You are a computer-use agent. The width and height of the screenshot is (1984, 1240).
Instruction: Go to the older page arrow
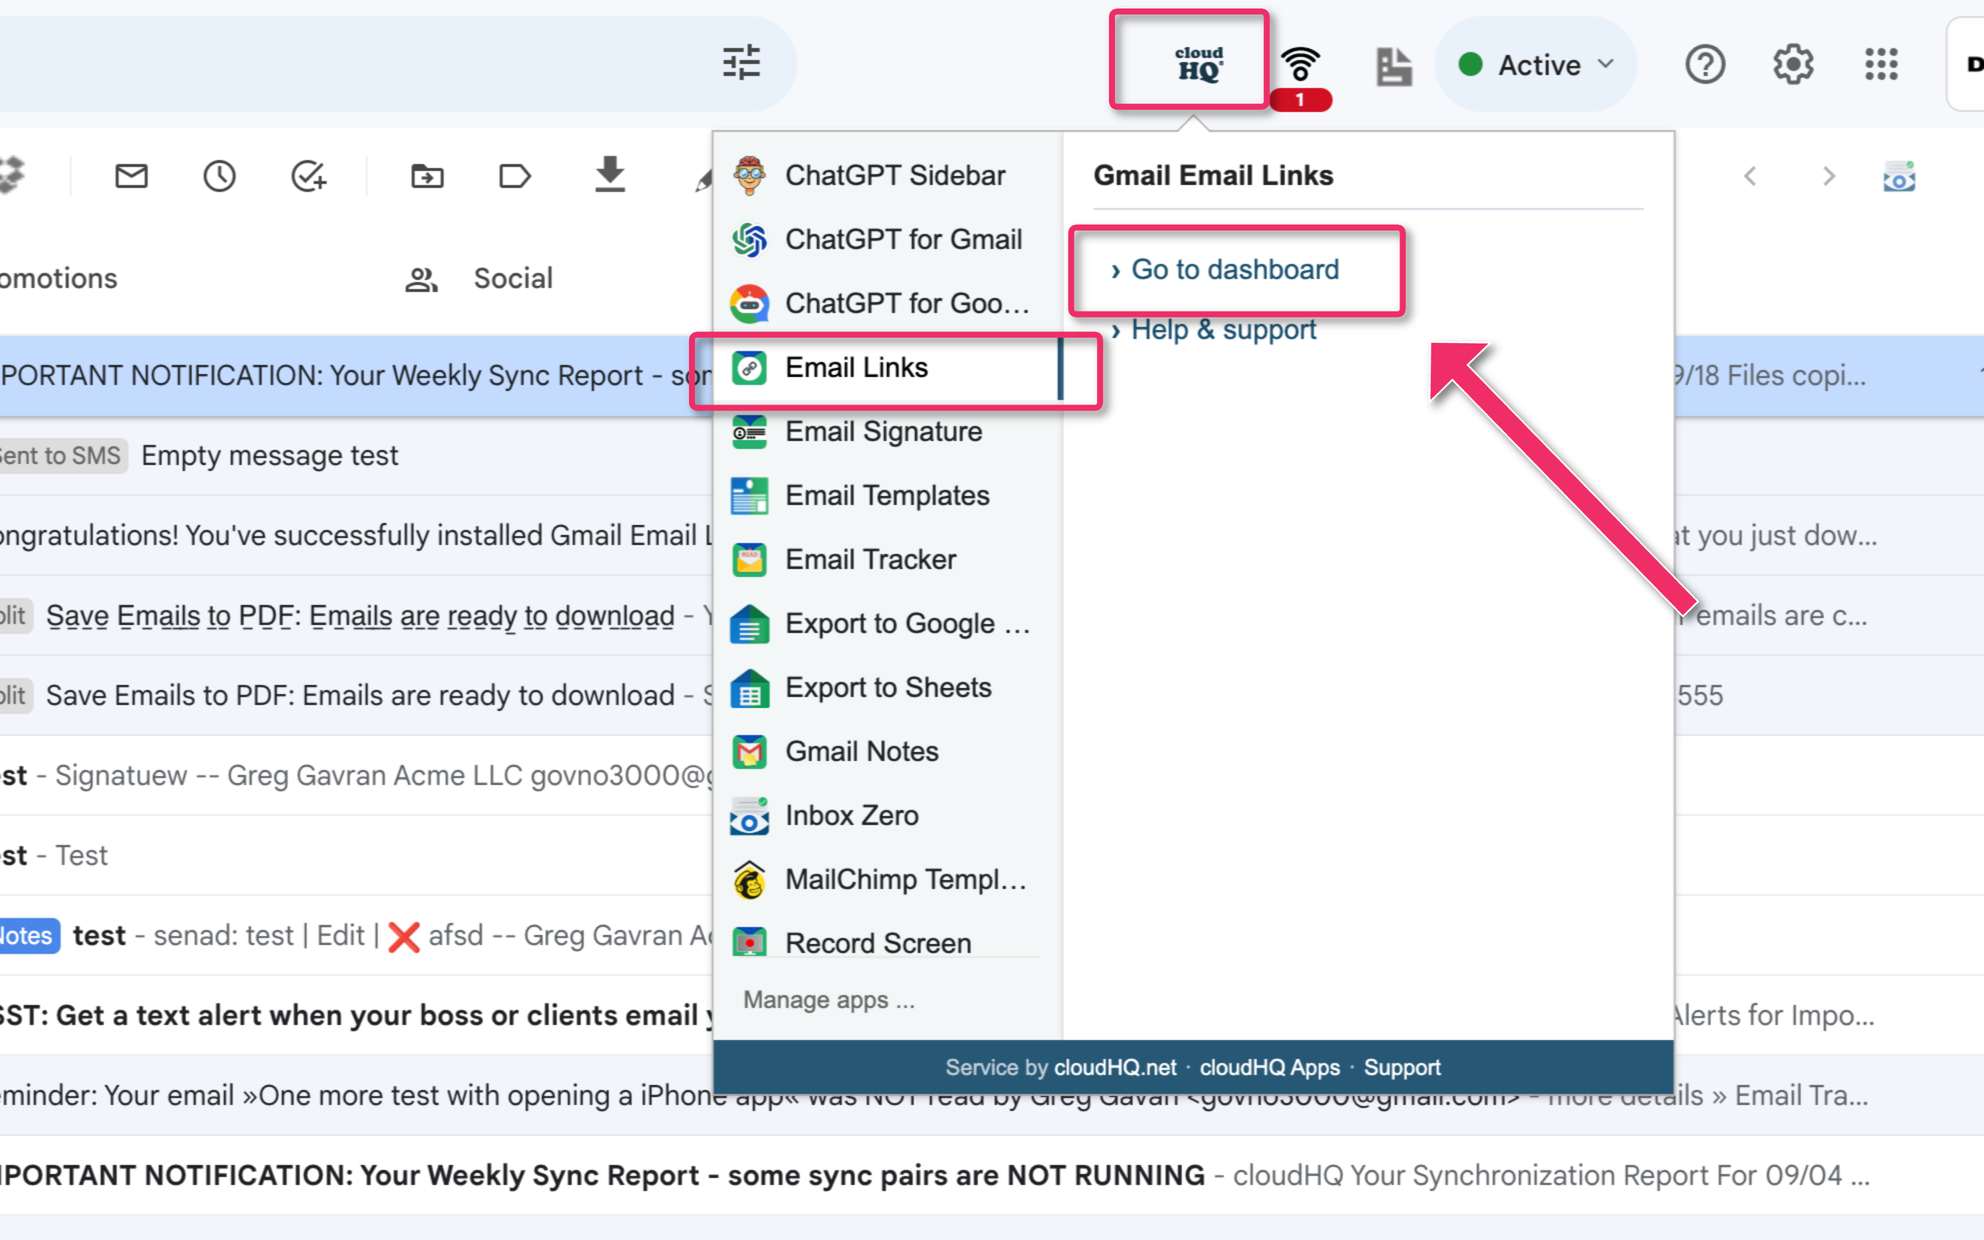pyautogui.click(x=1829, y=177)
